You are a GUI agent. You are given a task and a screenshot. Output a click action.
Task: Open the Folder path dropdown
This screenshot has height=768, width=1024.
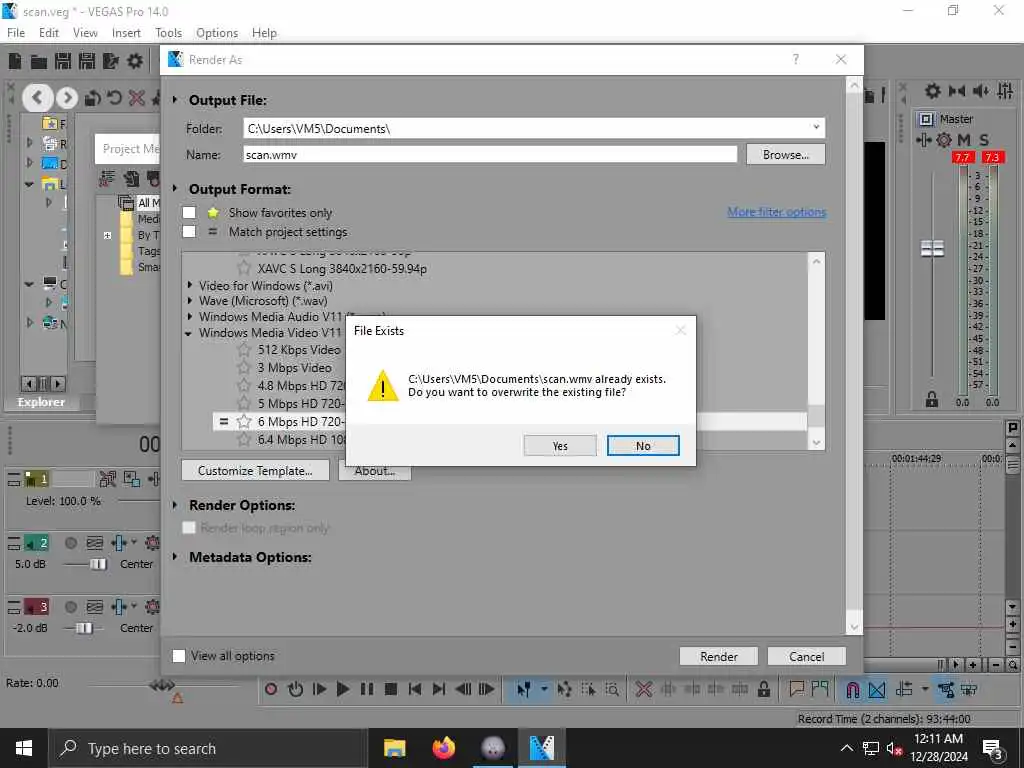click(x=816, y=127)
